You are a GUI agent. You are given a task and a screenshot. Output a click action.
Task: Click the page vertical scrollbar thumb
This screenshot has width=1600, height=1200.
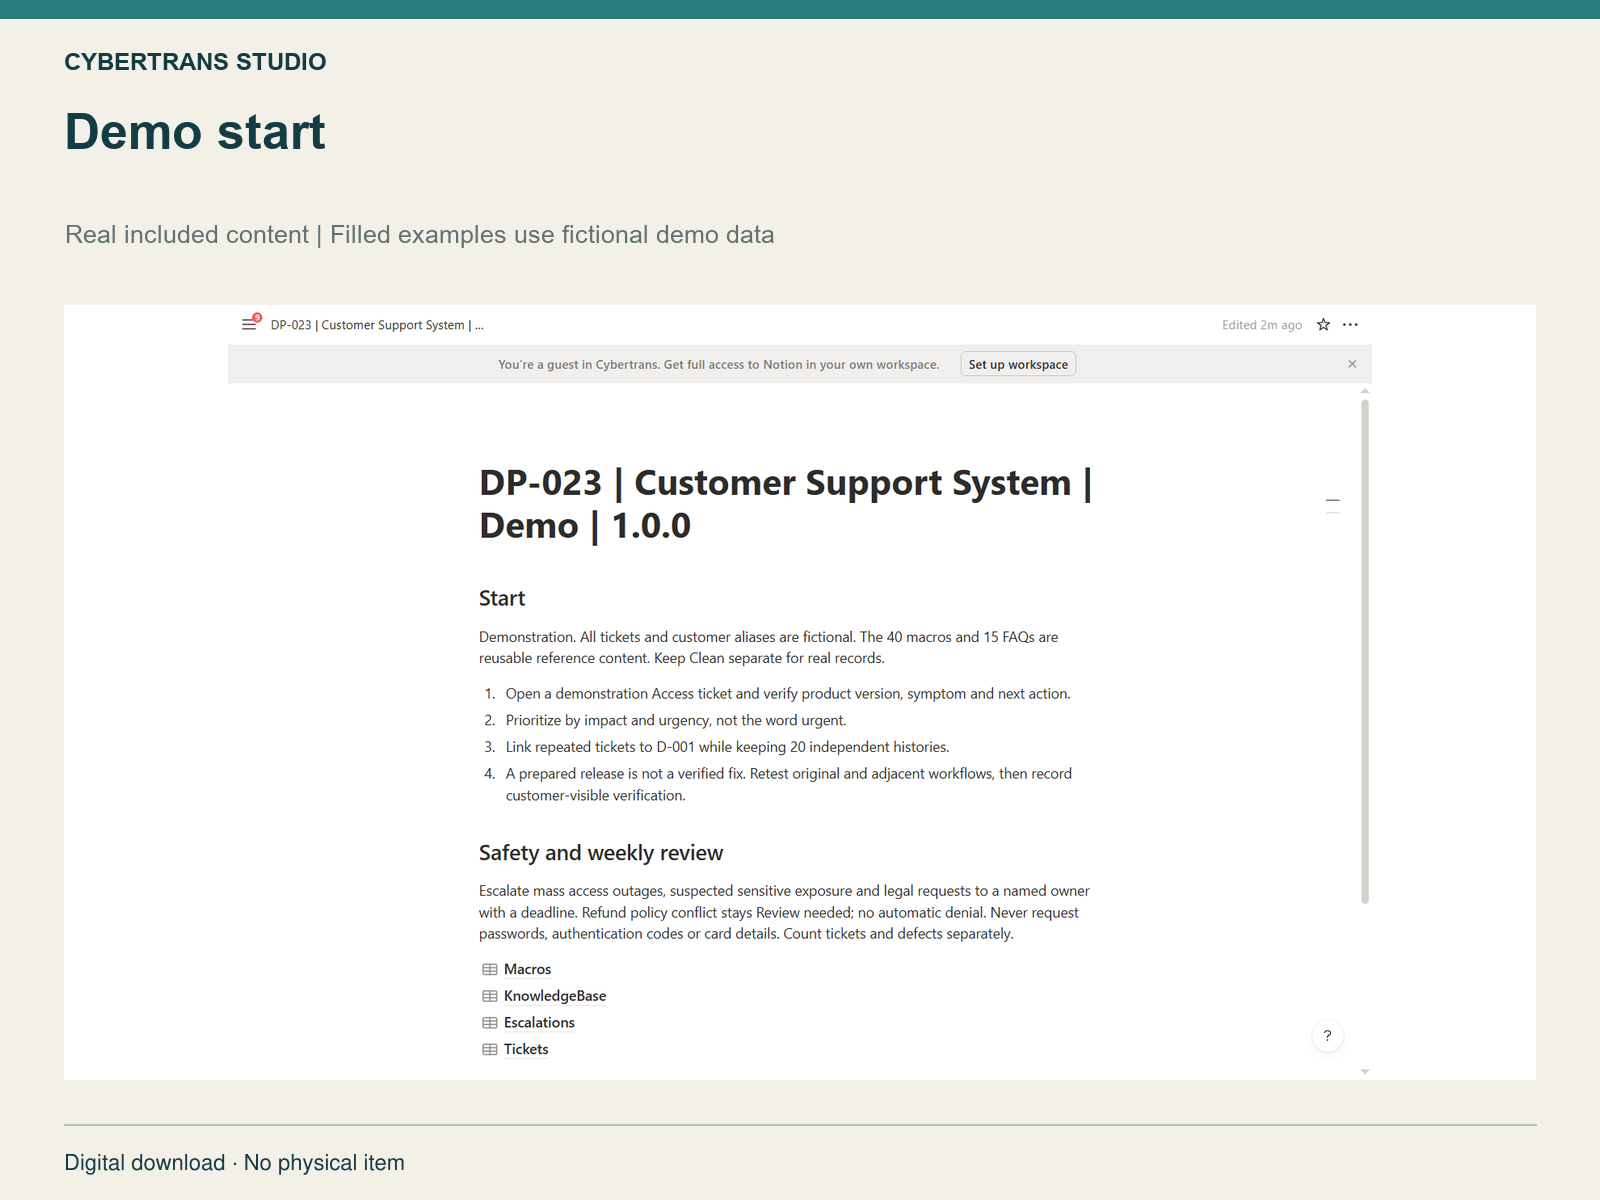click(1365, 651)
